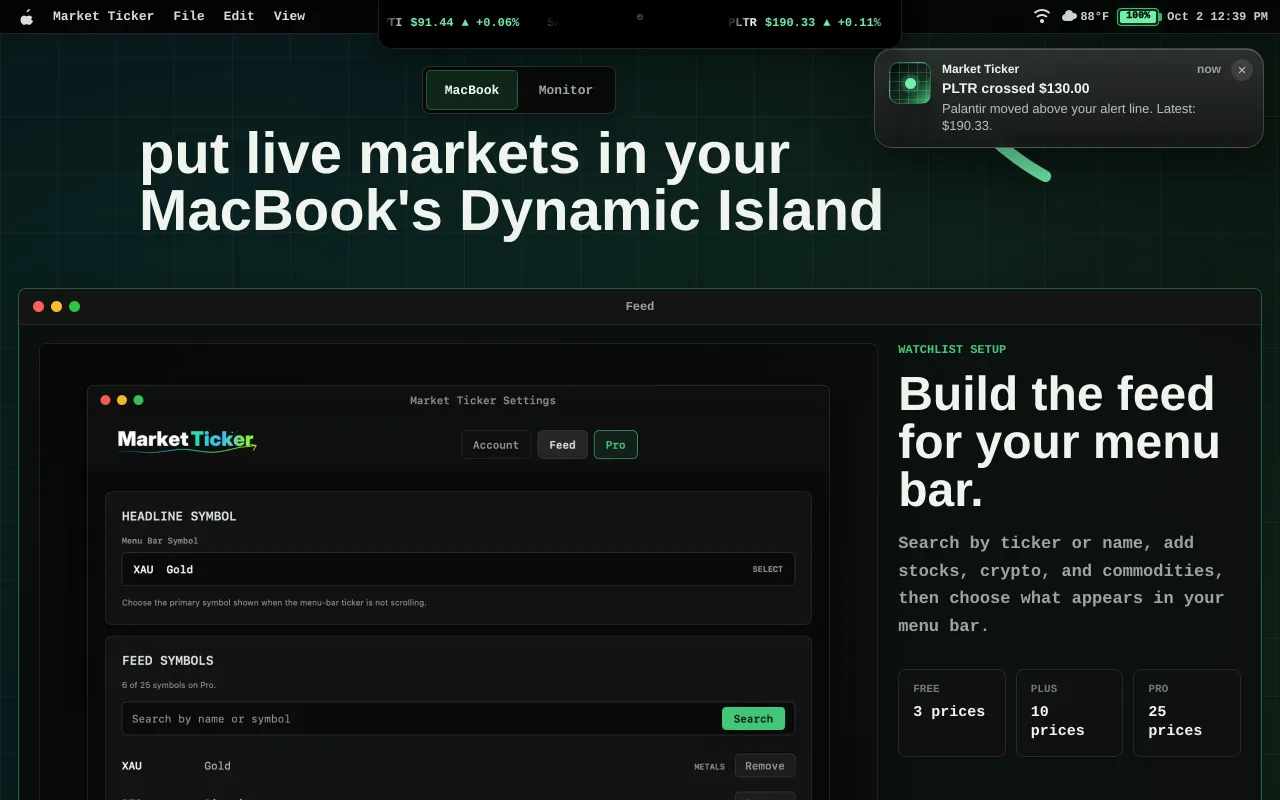
Task: Open the Wi-Fi status icon
Action: 1042,16
